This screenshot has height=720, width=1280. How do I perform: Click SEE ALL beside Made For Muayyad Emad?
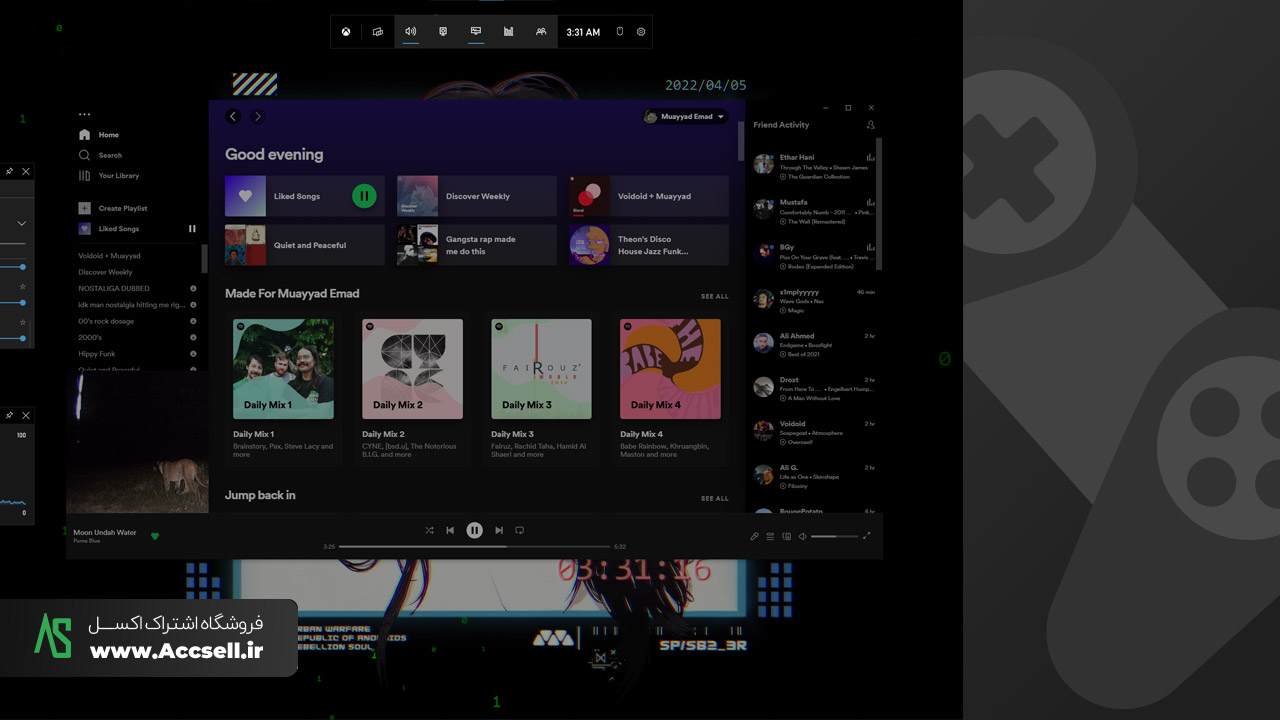point(714,296)
